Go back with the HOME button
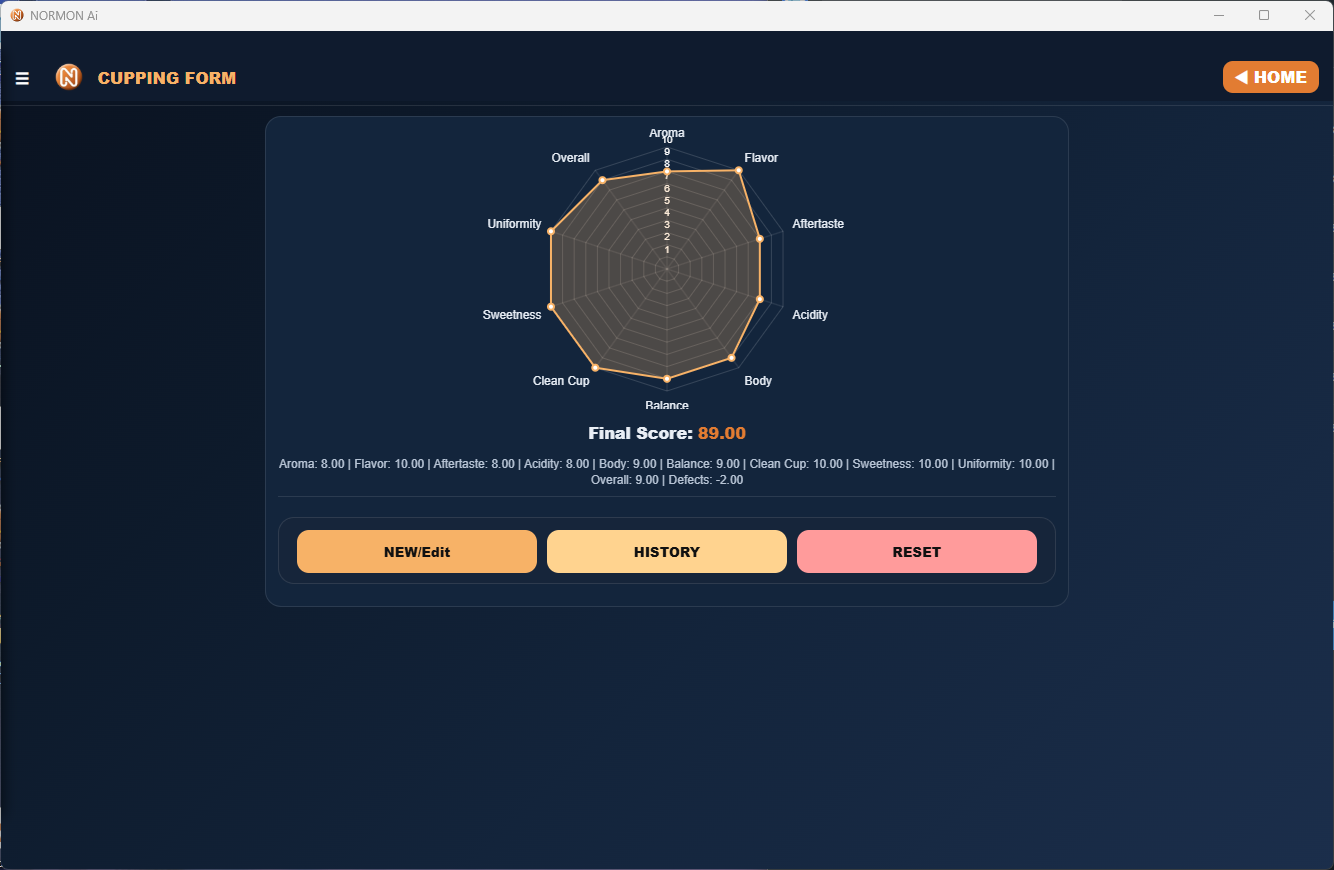The height and width of the screenshot is (870, 1334). pos(1270,77)
